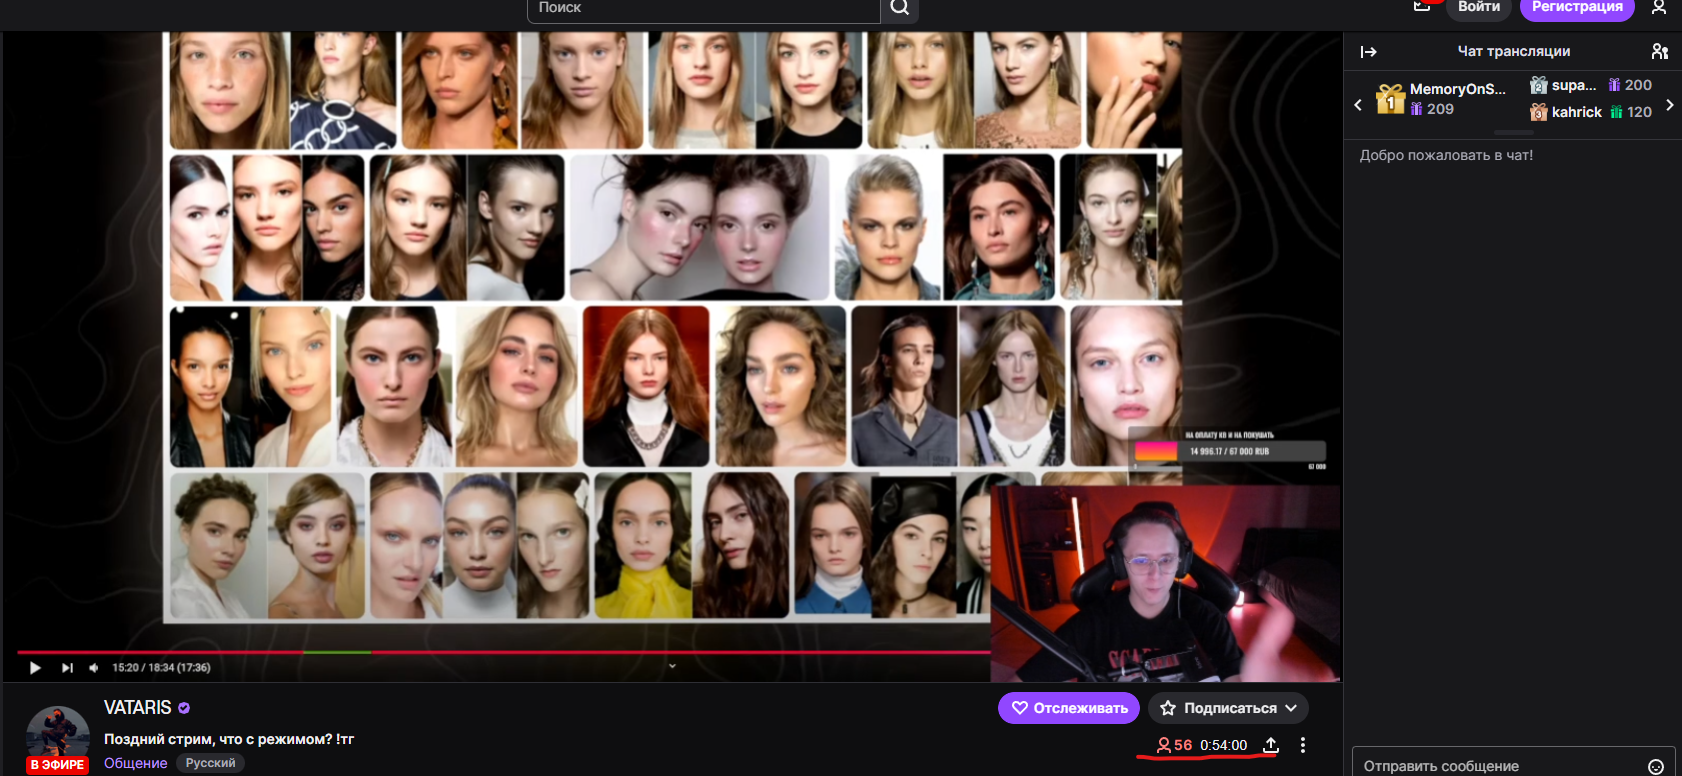Click the В ЭФИРЕ live badge

58,765
